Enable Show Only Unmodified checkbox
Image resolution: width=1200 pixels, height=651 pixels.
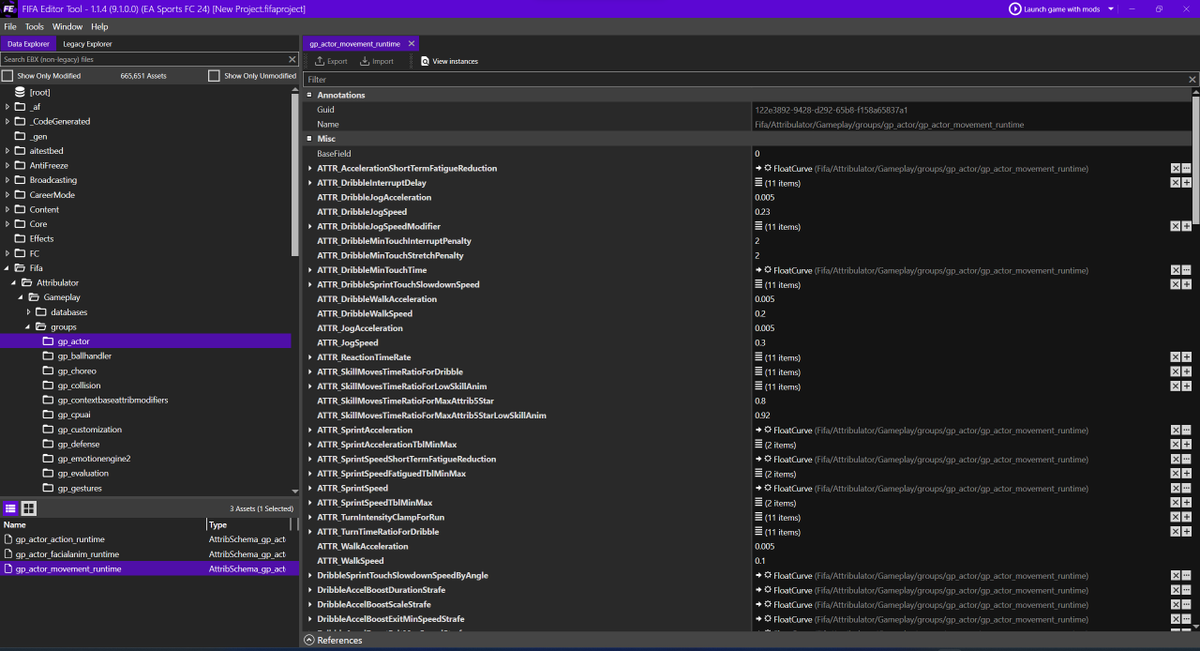click(x=214, y=76)
